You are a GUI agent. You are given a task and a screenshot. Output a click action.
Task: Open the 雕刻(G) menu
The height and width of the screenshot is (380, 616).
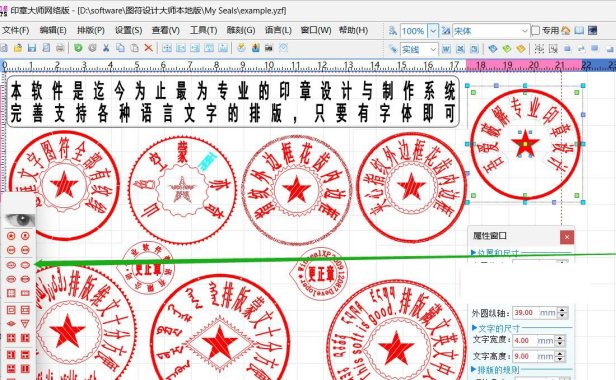coord(241,30)
